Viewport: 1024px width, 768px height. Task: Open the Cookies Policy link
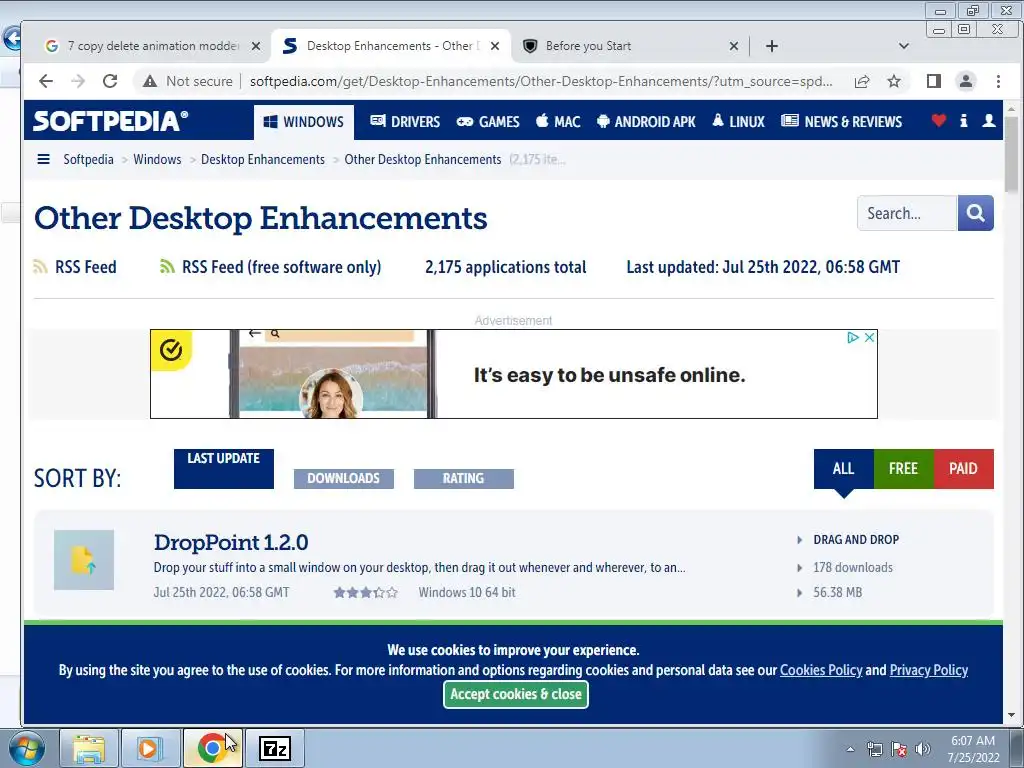(x=821, y=670)
